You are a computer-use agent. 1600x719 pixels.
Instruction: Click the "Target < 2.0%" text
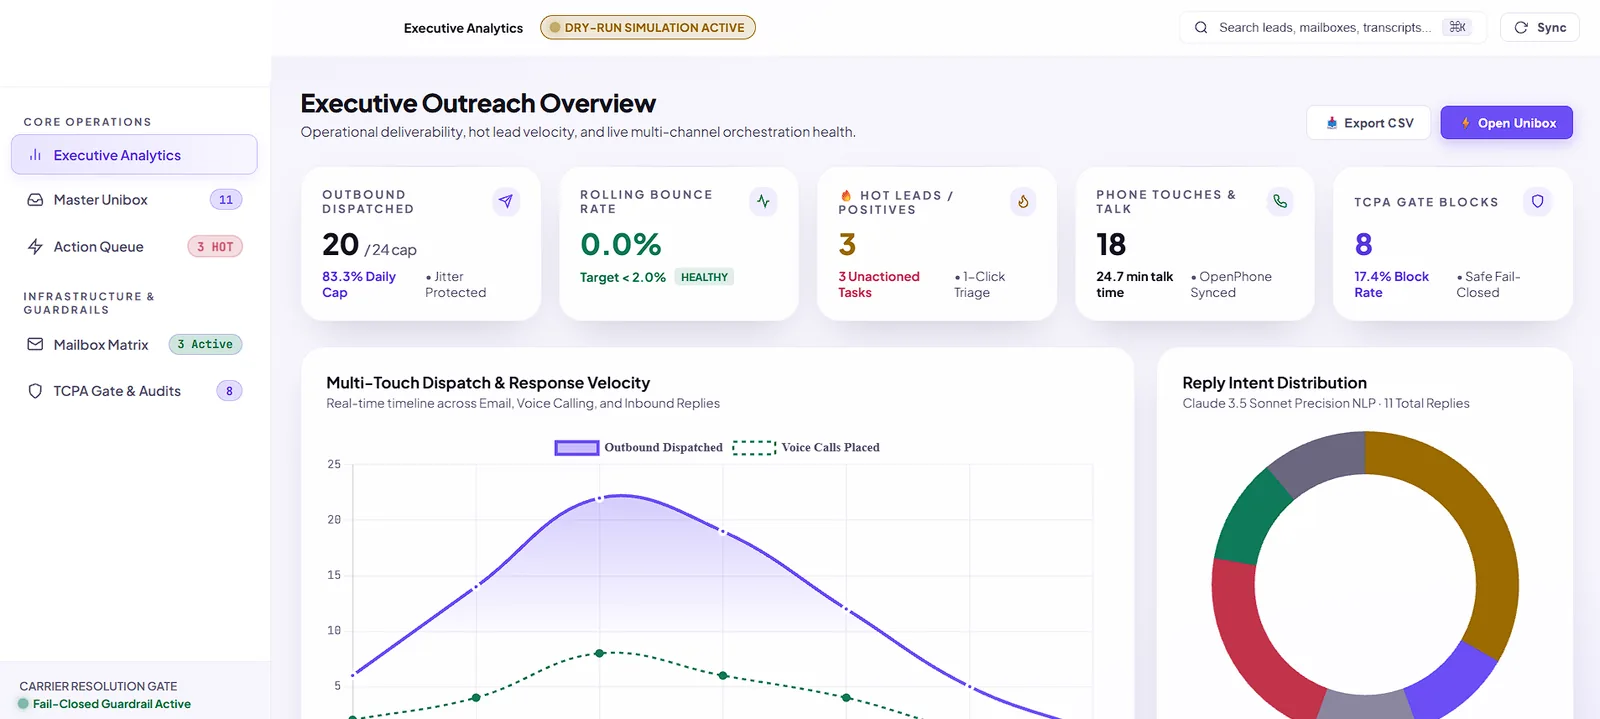pyautogui.click(x=623, y=277)
